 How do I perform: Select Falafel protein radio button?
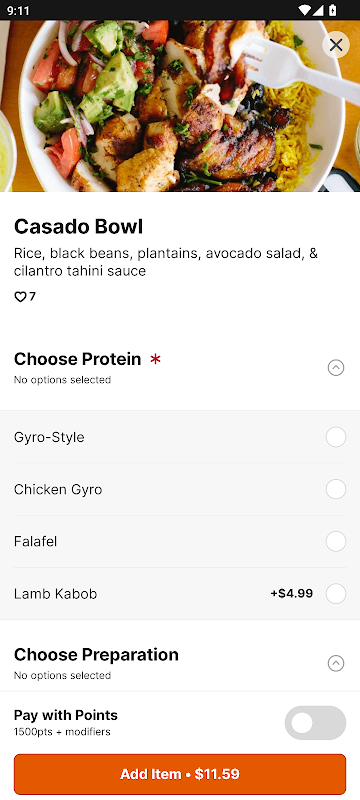click(x=336, y=541)
